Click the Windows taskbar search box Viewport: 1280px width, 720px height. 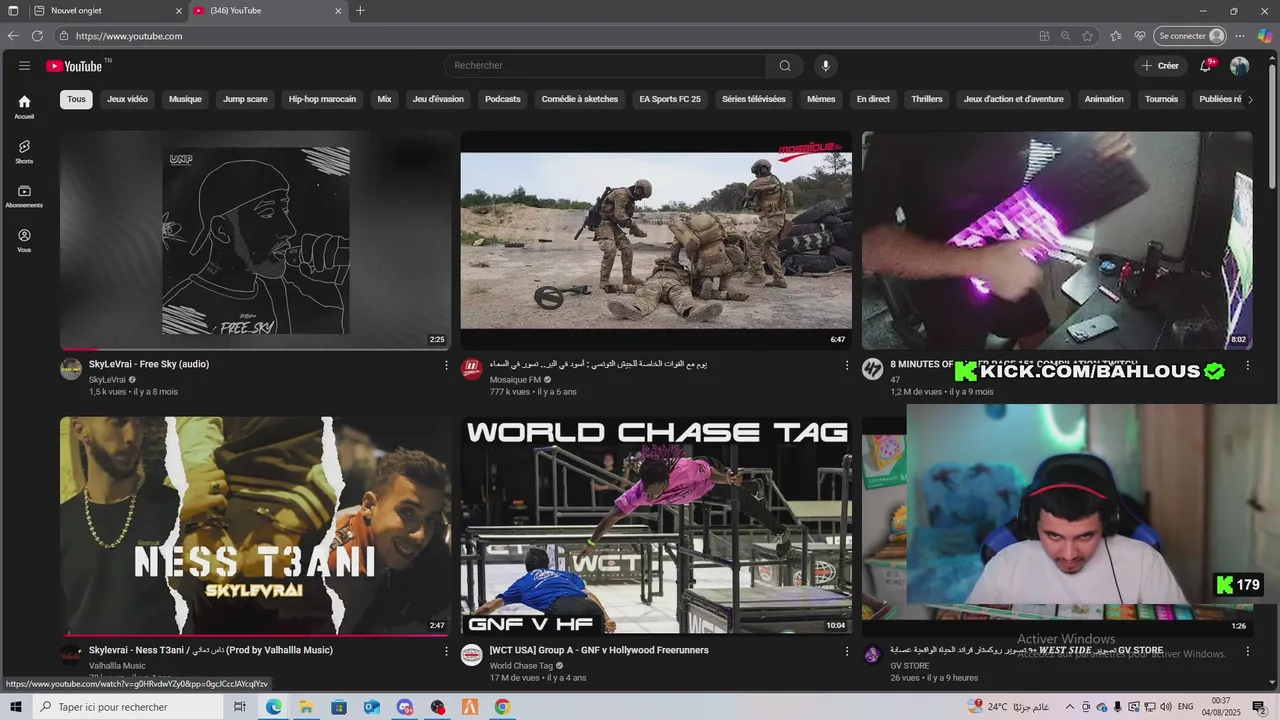point(126,707)
